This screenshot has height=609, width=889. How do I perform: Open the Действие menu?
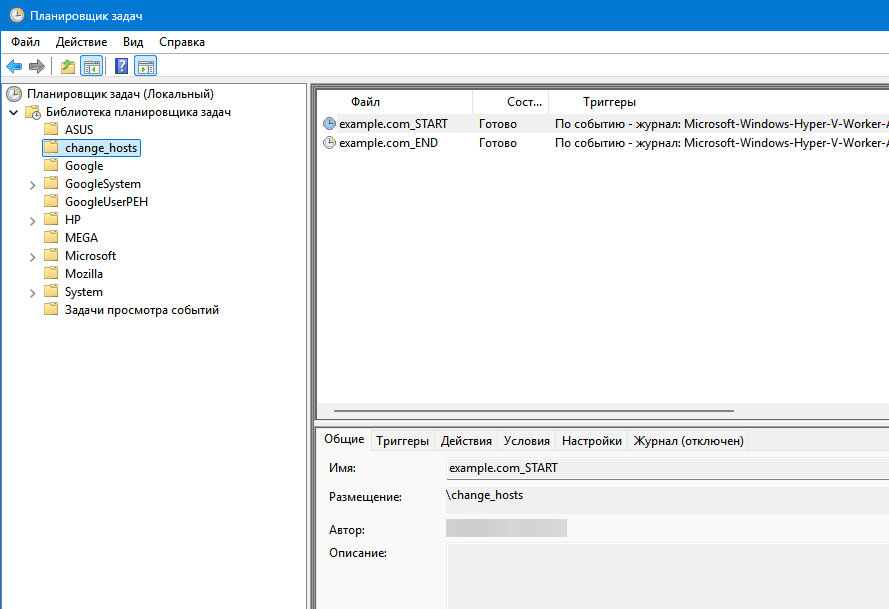click(x=81, y=42)
